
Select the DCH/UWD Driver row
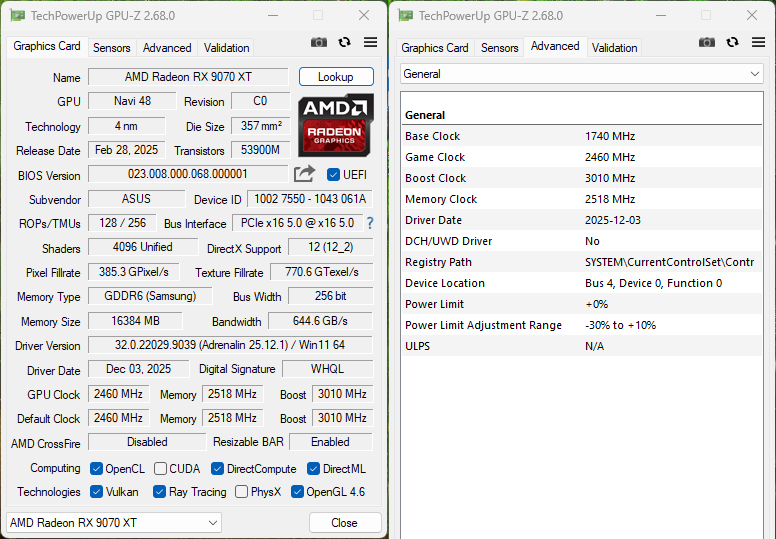[582, 241]
